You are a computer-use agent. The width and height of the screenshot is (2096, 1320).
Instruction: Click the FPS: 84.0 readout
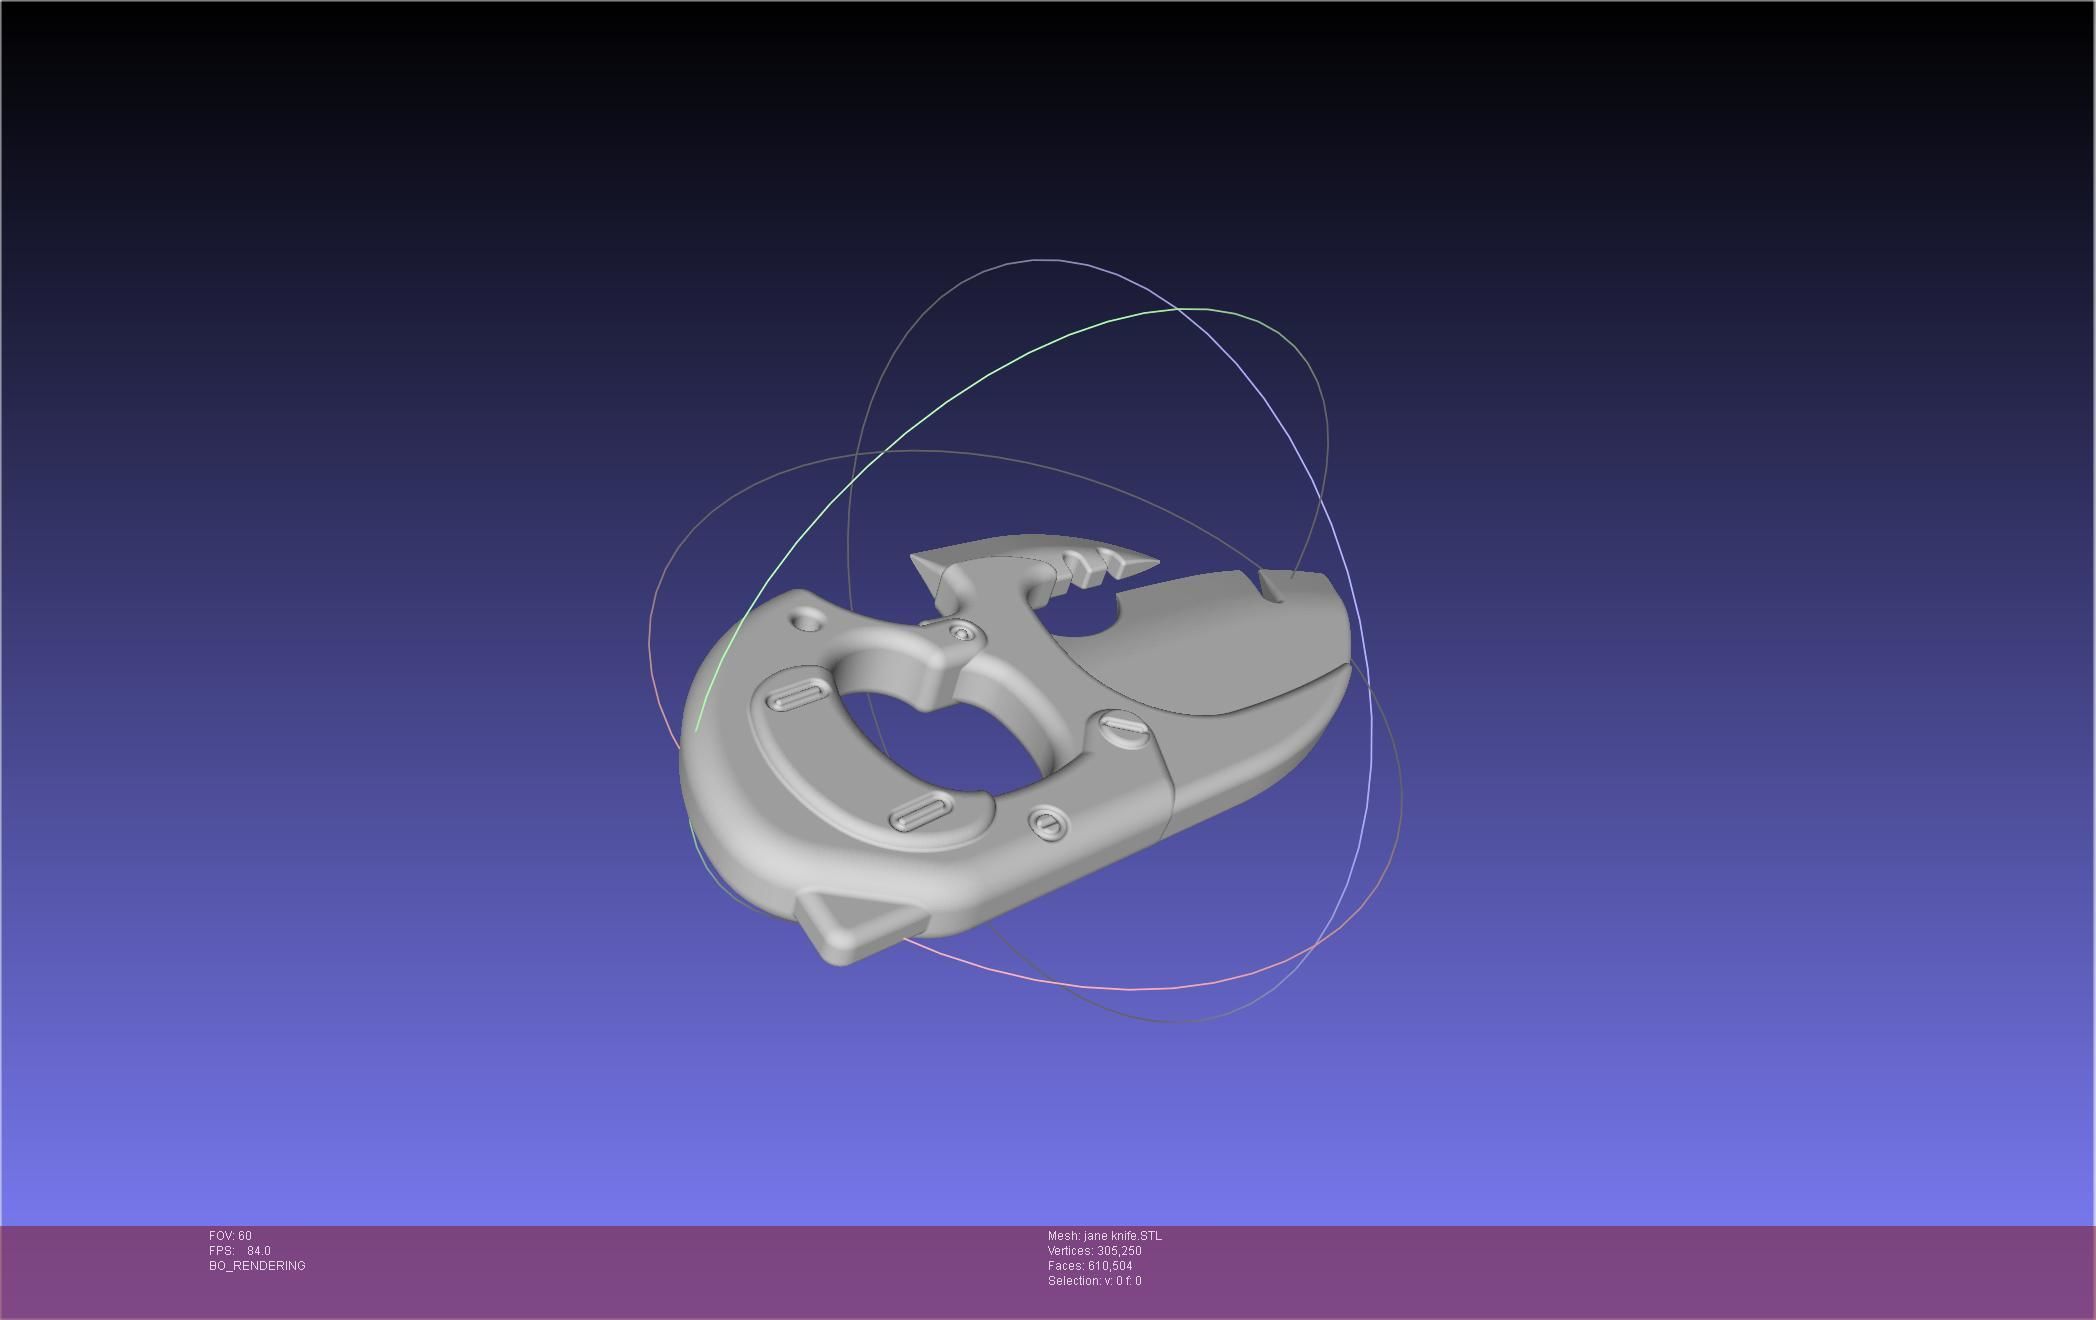click(240, 1251)
